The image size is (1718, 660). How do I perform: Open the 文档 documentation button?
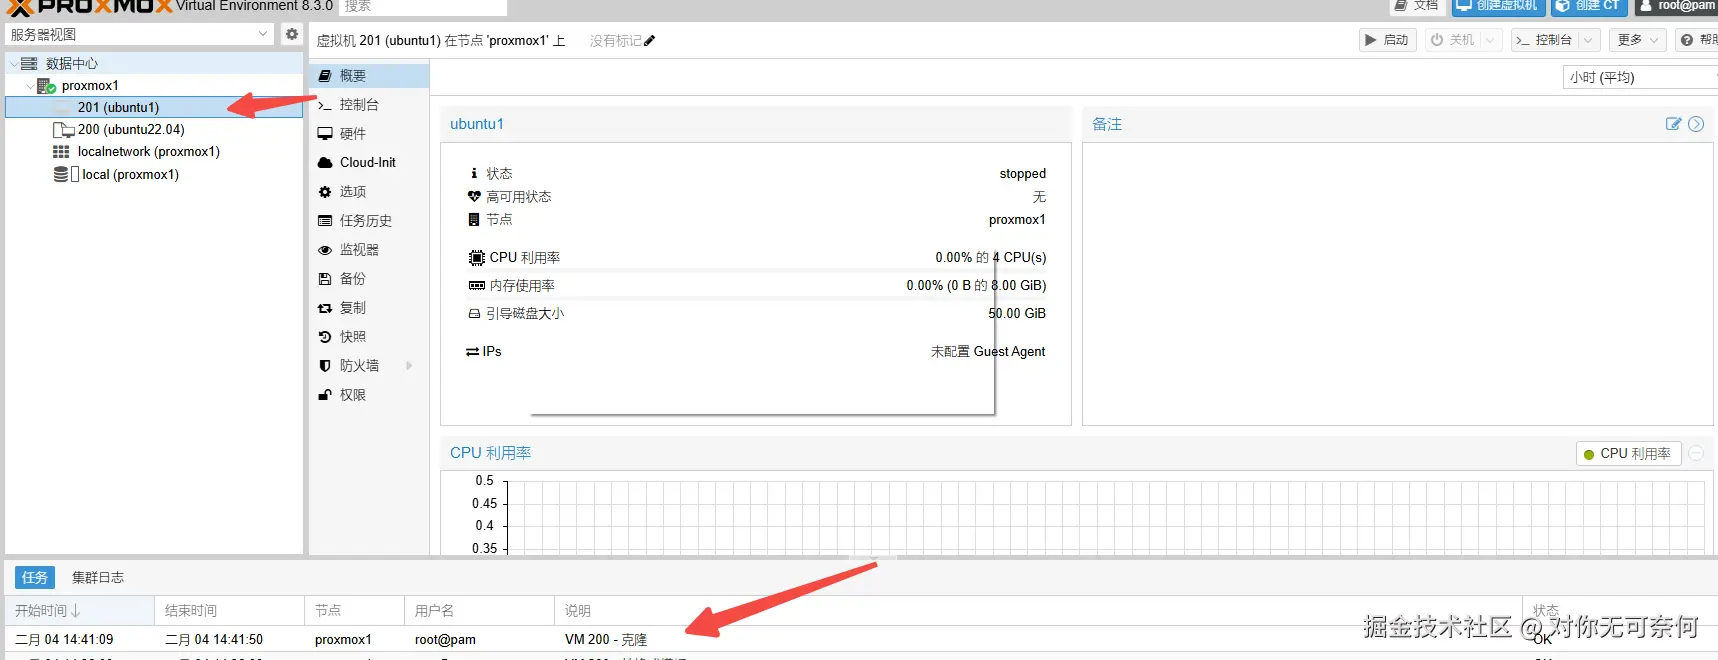point(1416,6)
